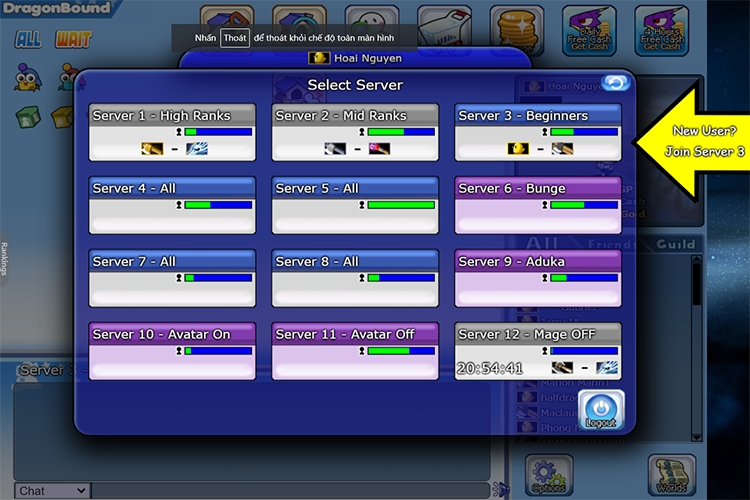Screen dimensions: 750x500
Task: Click the Hoai Nguyen title name
Action: point(367,58)
